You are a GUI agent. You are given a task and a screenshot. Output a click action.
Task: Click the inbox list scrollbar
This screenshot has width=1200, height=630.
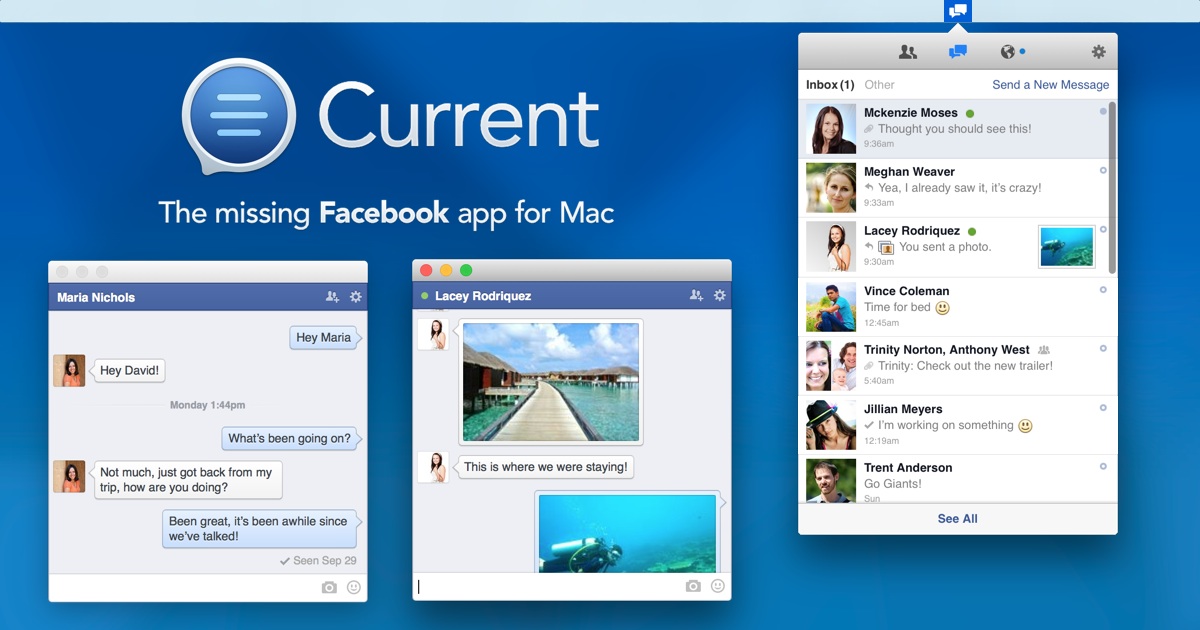(x=1112, y=188)
